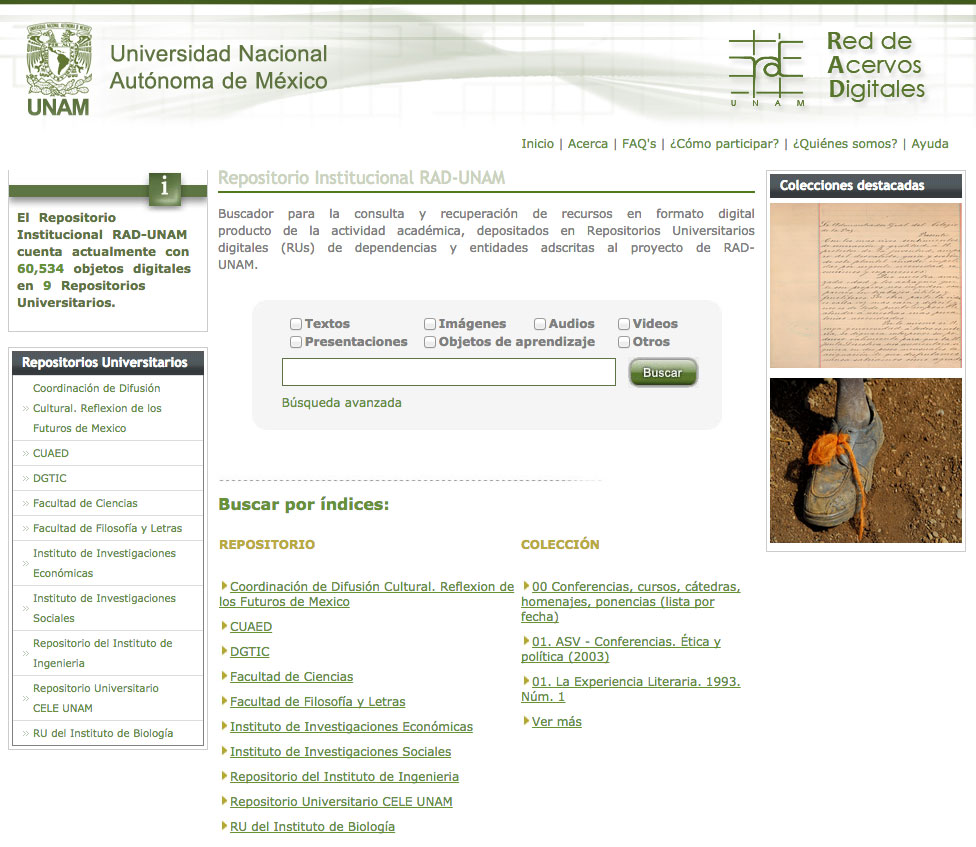
Task: Open 01. La Experiencia Literaria 1993 collection
Action: 631,689
